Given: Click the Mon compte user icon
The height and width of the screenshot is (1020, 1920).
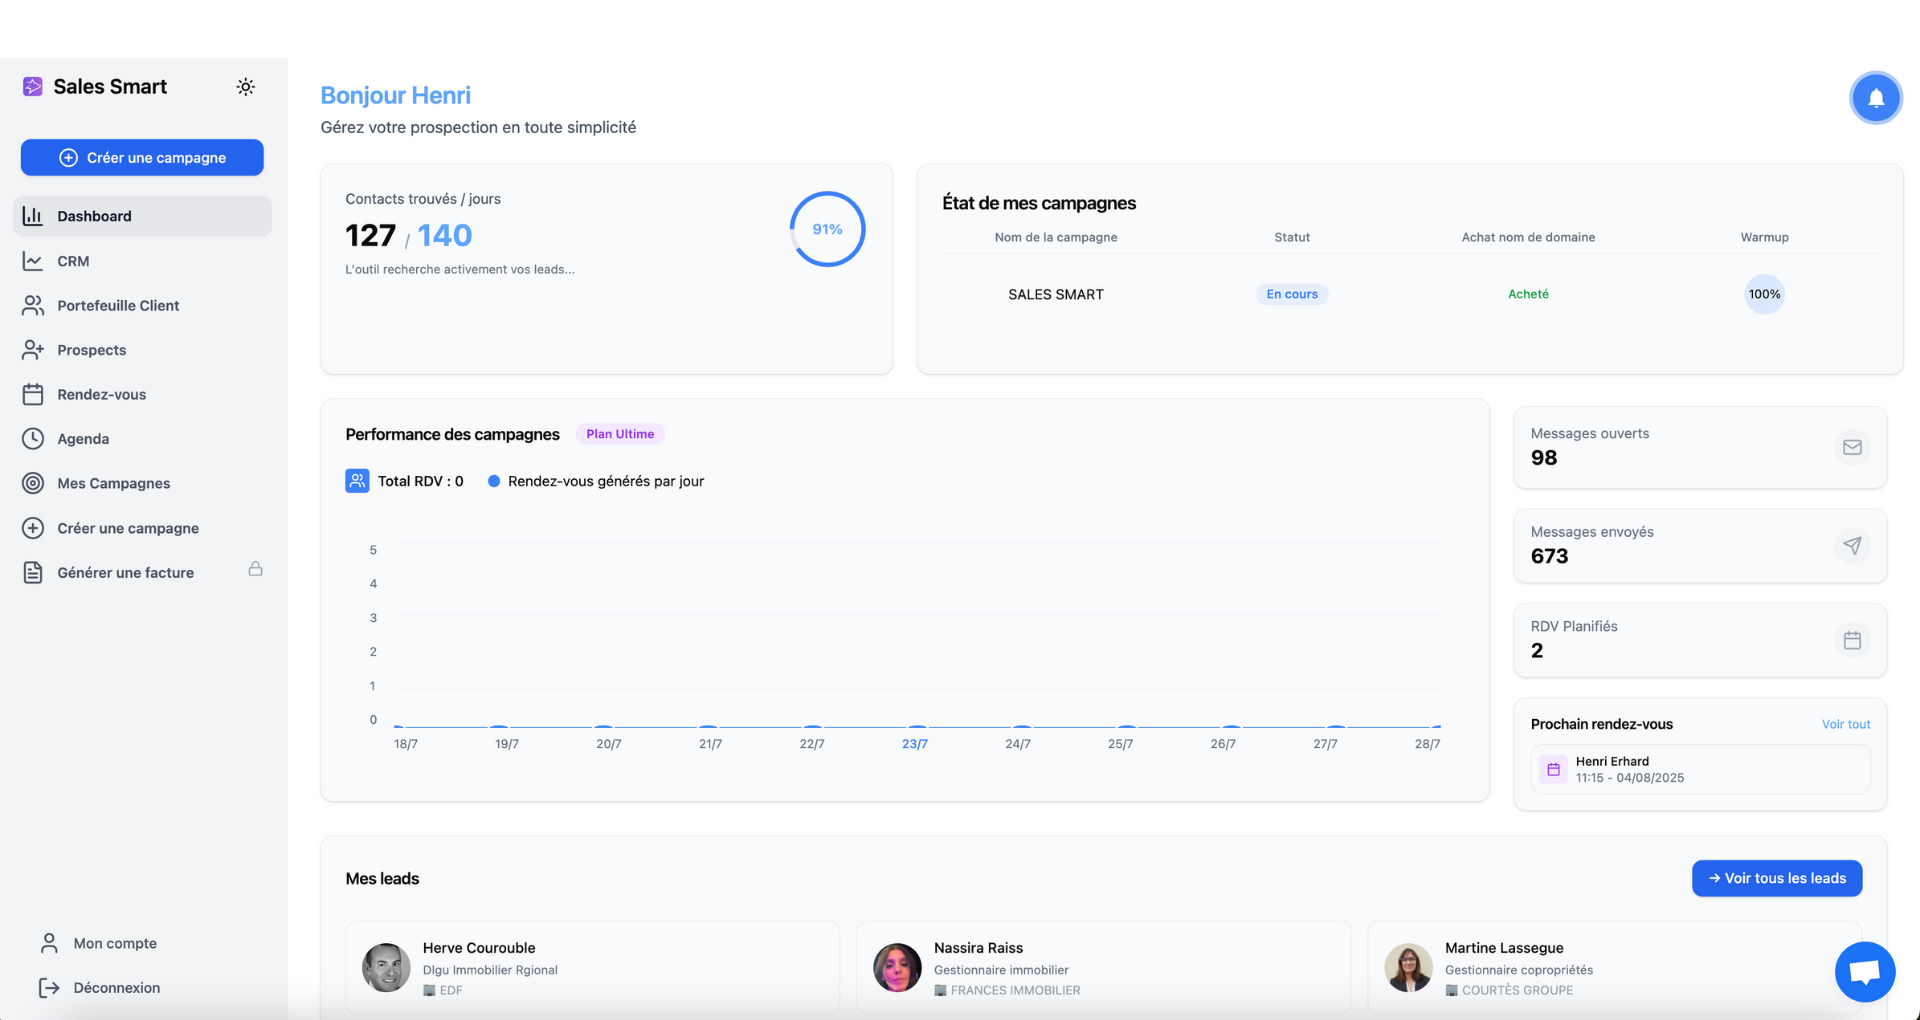Looking at the screenshot, I should pyautogui.click(x=49, y=943).
